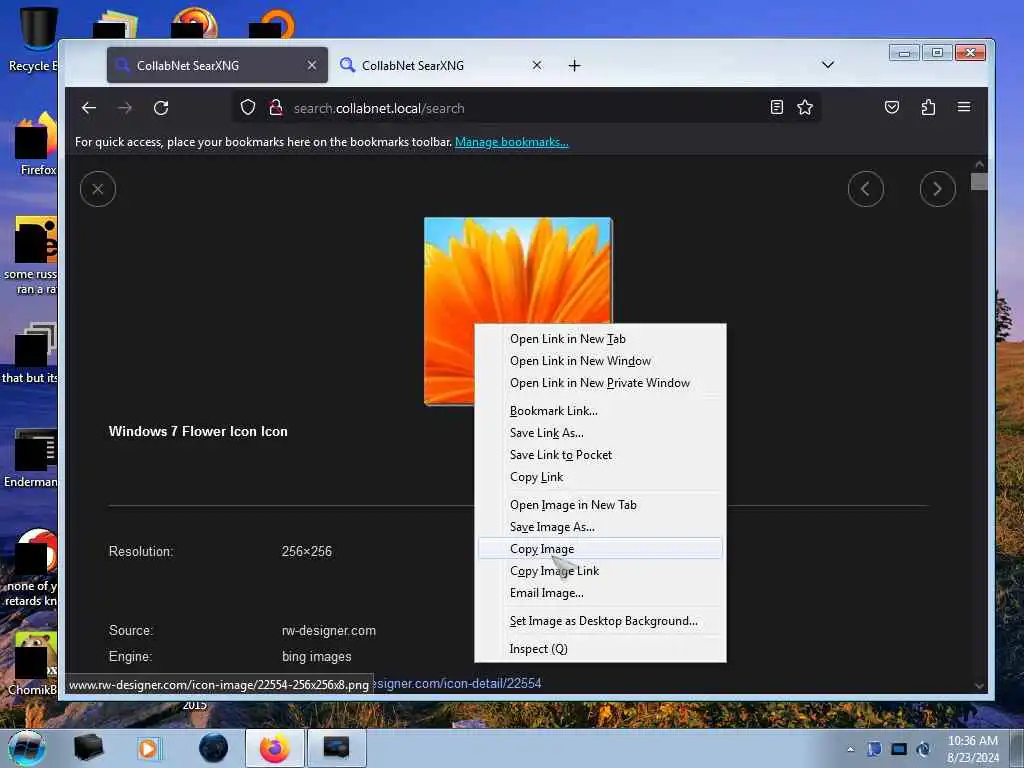
Task: Close the image detail view X button
Action: click(x=98, y=189)
